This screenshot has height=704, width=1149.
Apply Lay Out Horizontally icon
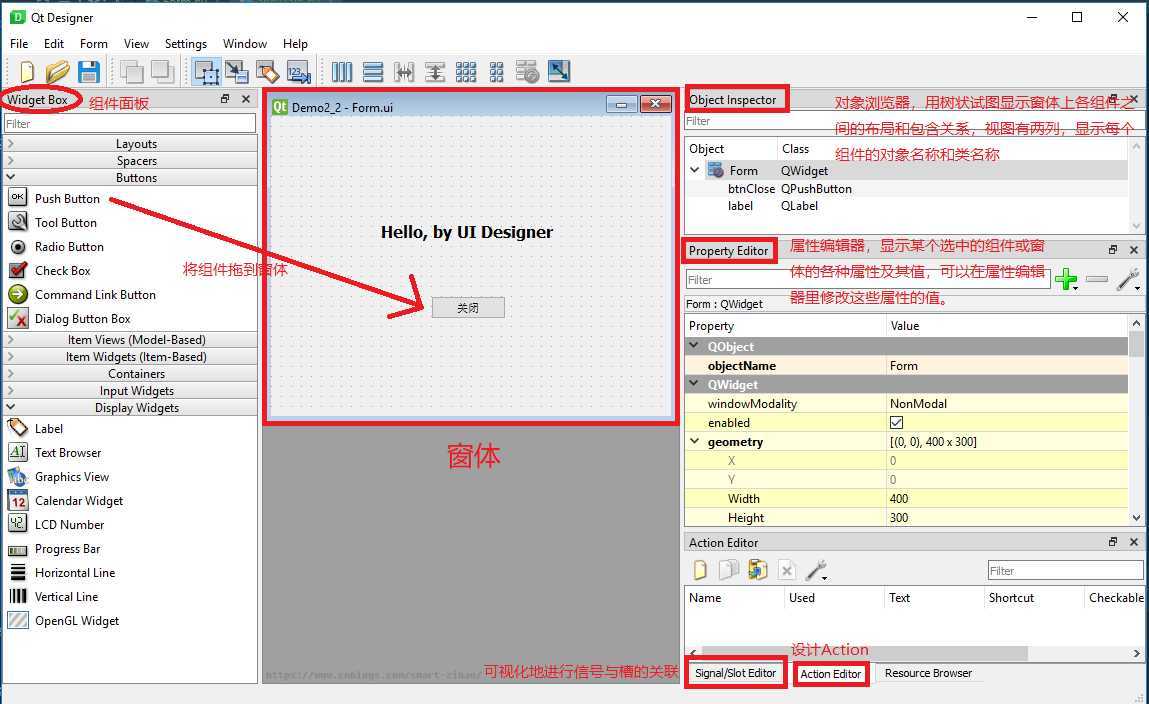(341, 72)
